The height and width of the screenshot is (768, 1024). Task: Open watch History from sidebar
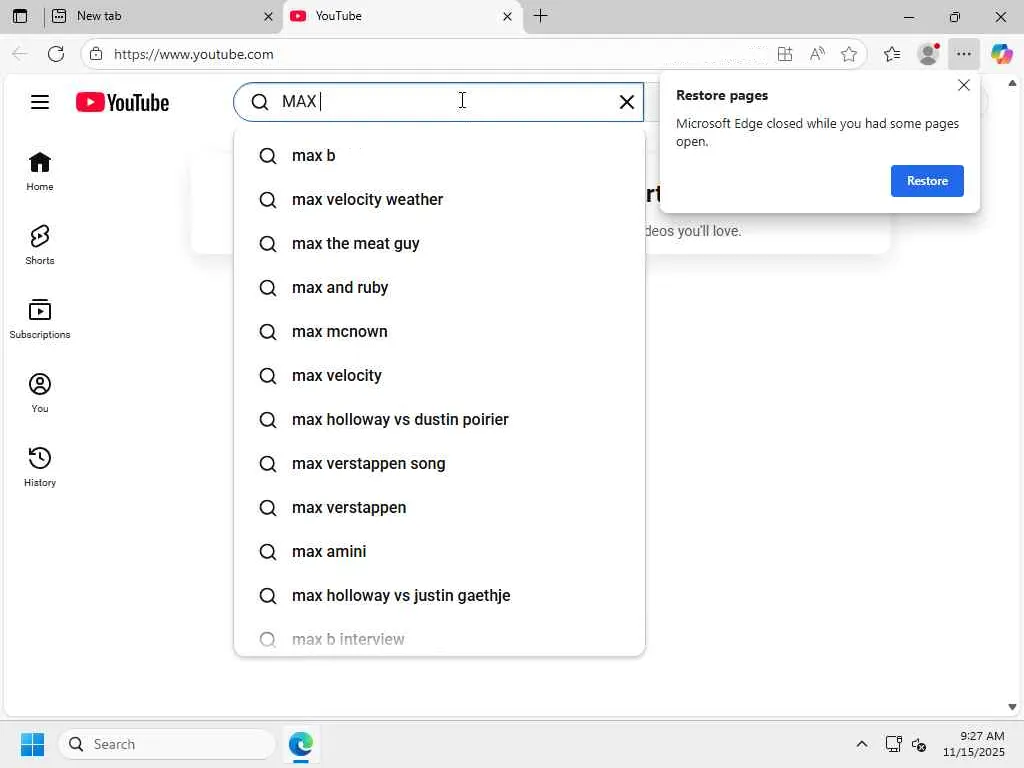tap(40, 466)
